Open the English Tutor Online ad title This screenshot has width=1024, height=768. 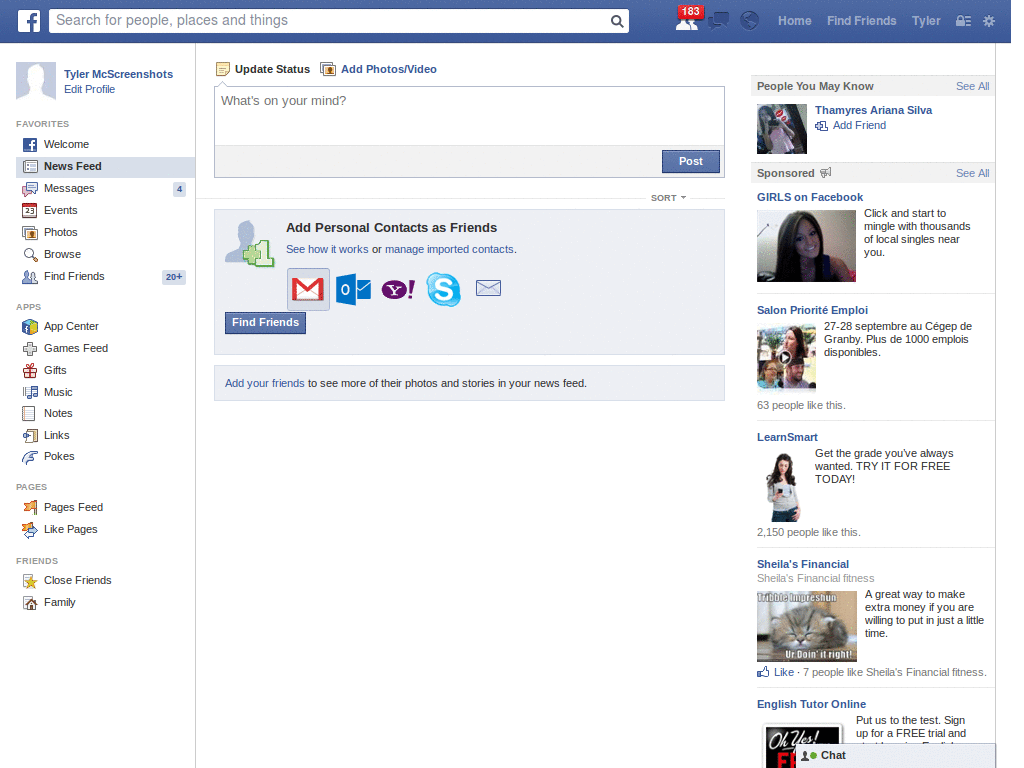tap(811, 705)
